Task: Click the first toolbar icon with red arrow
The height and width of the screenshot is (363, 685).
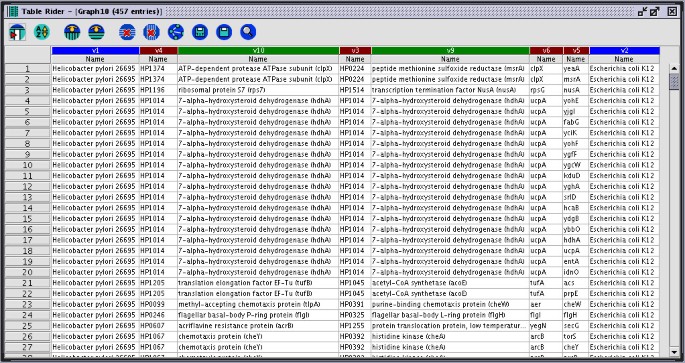Action: pos(17,32)
